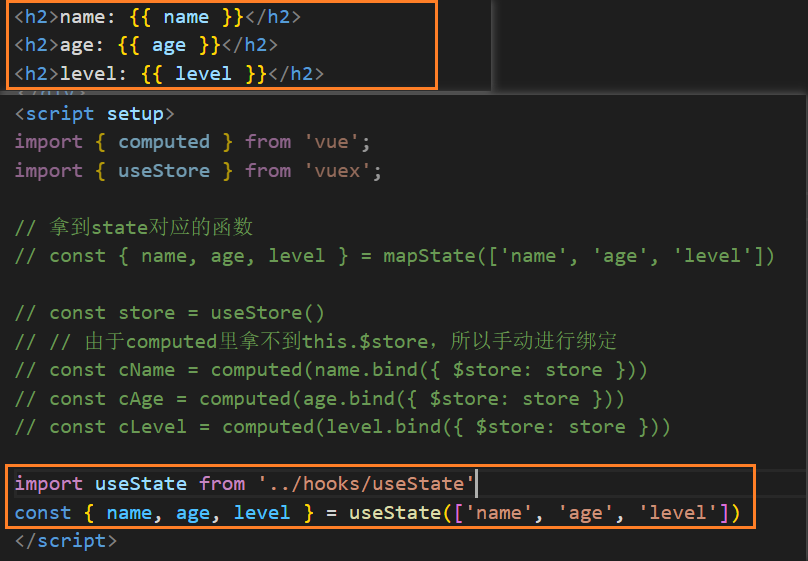The width and height of the screenshot is (808, 561).
Task: Click the 'vuex' string literal
Action: (337, 171)
